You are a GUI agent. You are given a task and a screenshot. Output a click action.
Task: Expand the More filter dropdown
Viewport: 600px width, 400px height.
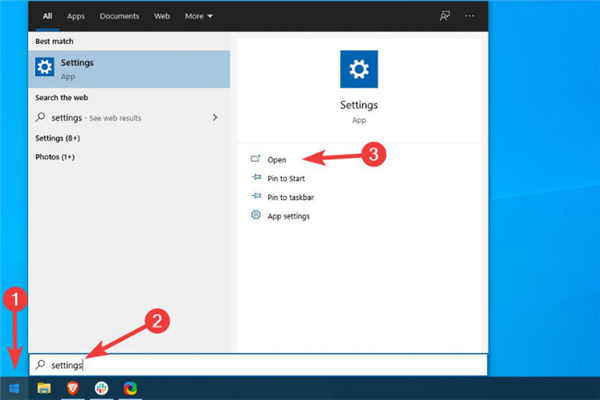(199, 17)
